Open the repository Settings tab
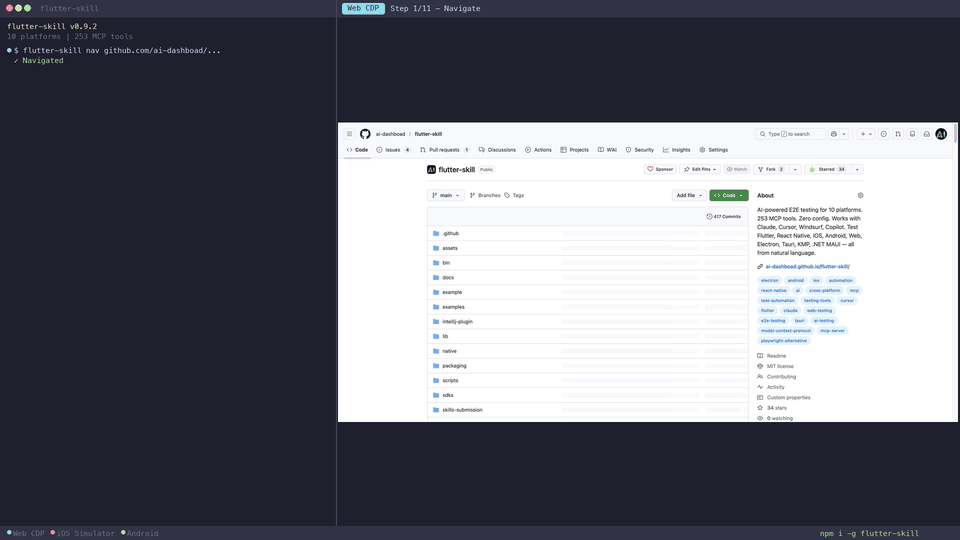The image size is (960, 540). click(714, 150)
